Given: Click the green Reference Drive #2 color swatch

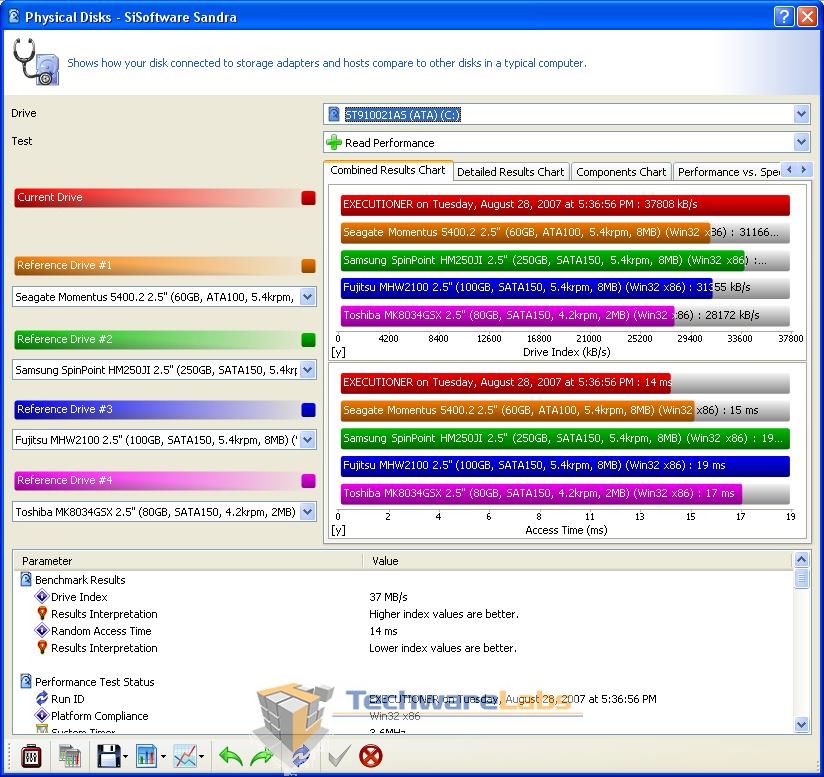Looking at the screenshot, I should coord(308,340).
